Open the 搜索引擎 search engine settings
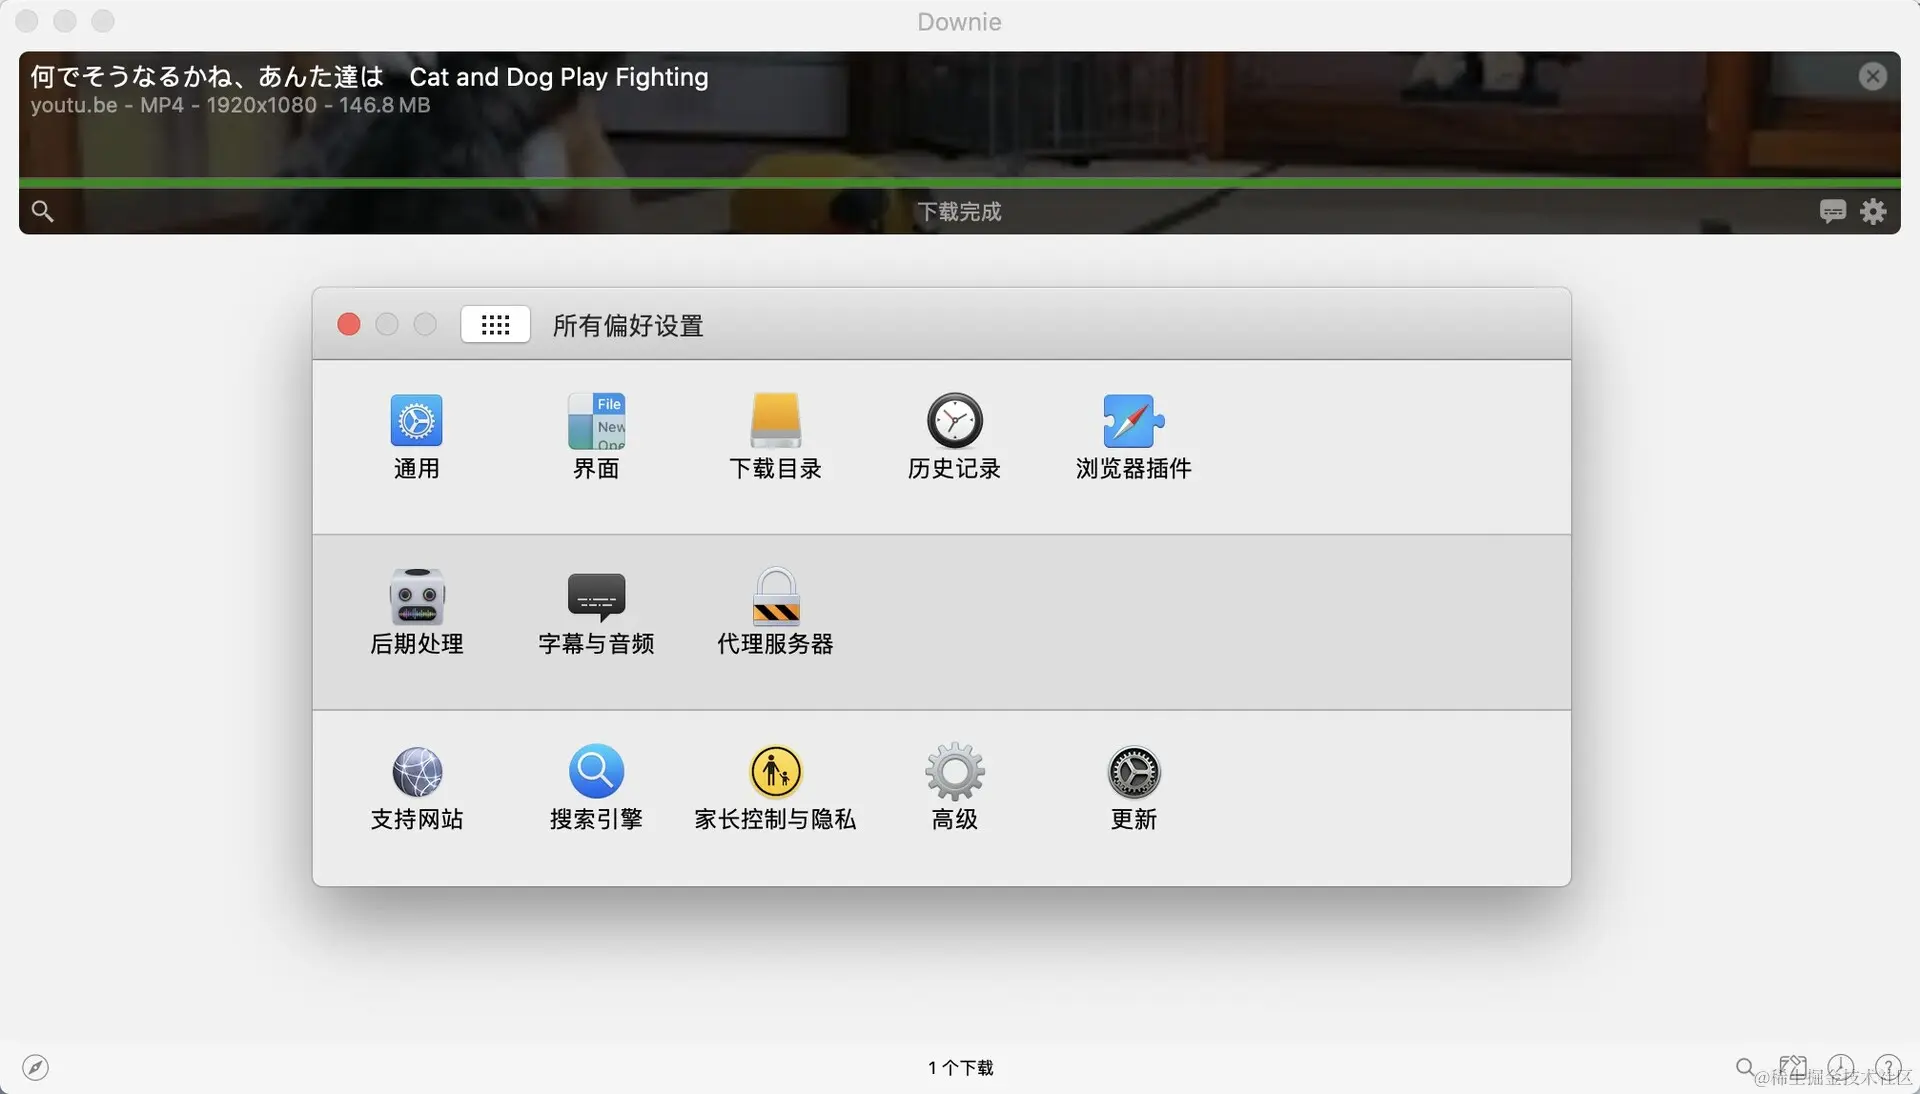The image size is (1920, 1094). 596,787
